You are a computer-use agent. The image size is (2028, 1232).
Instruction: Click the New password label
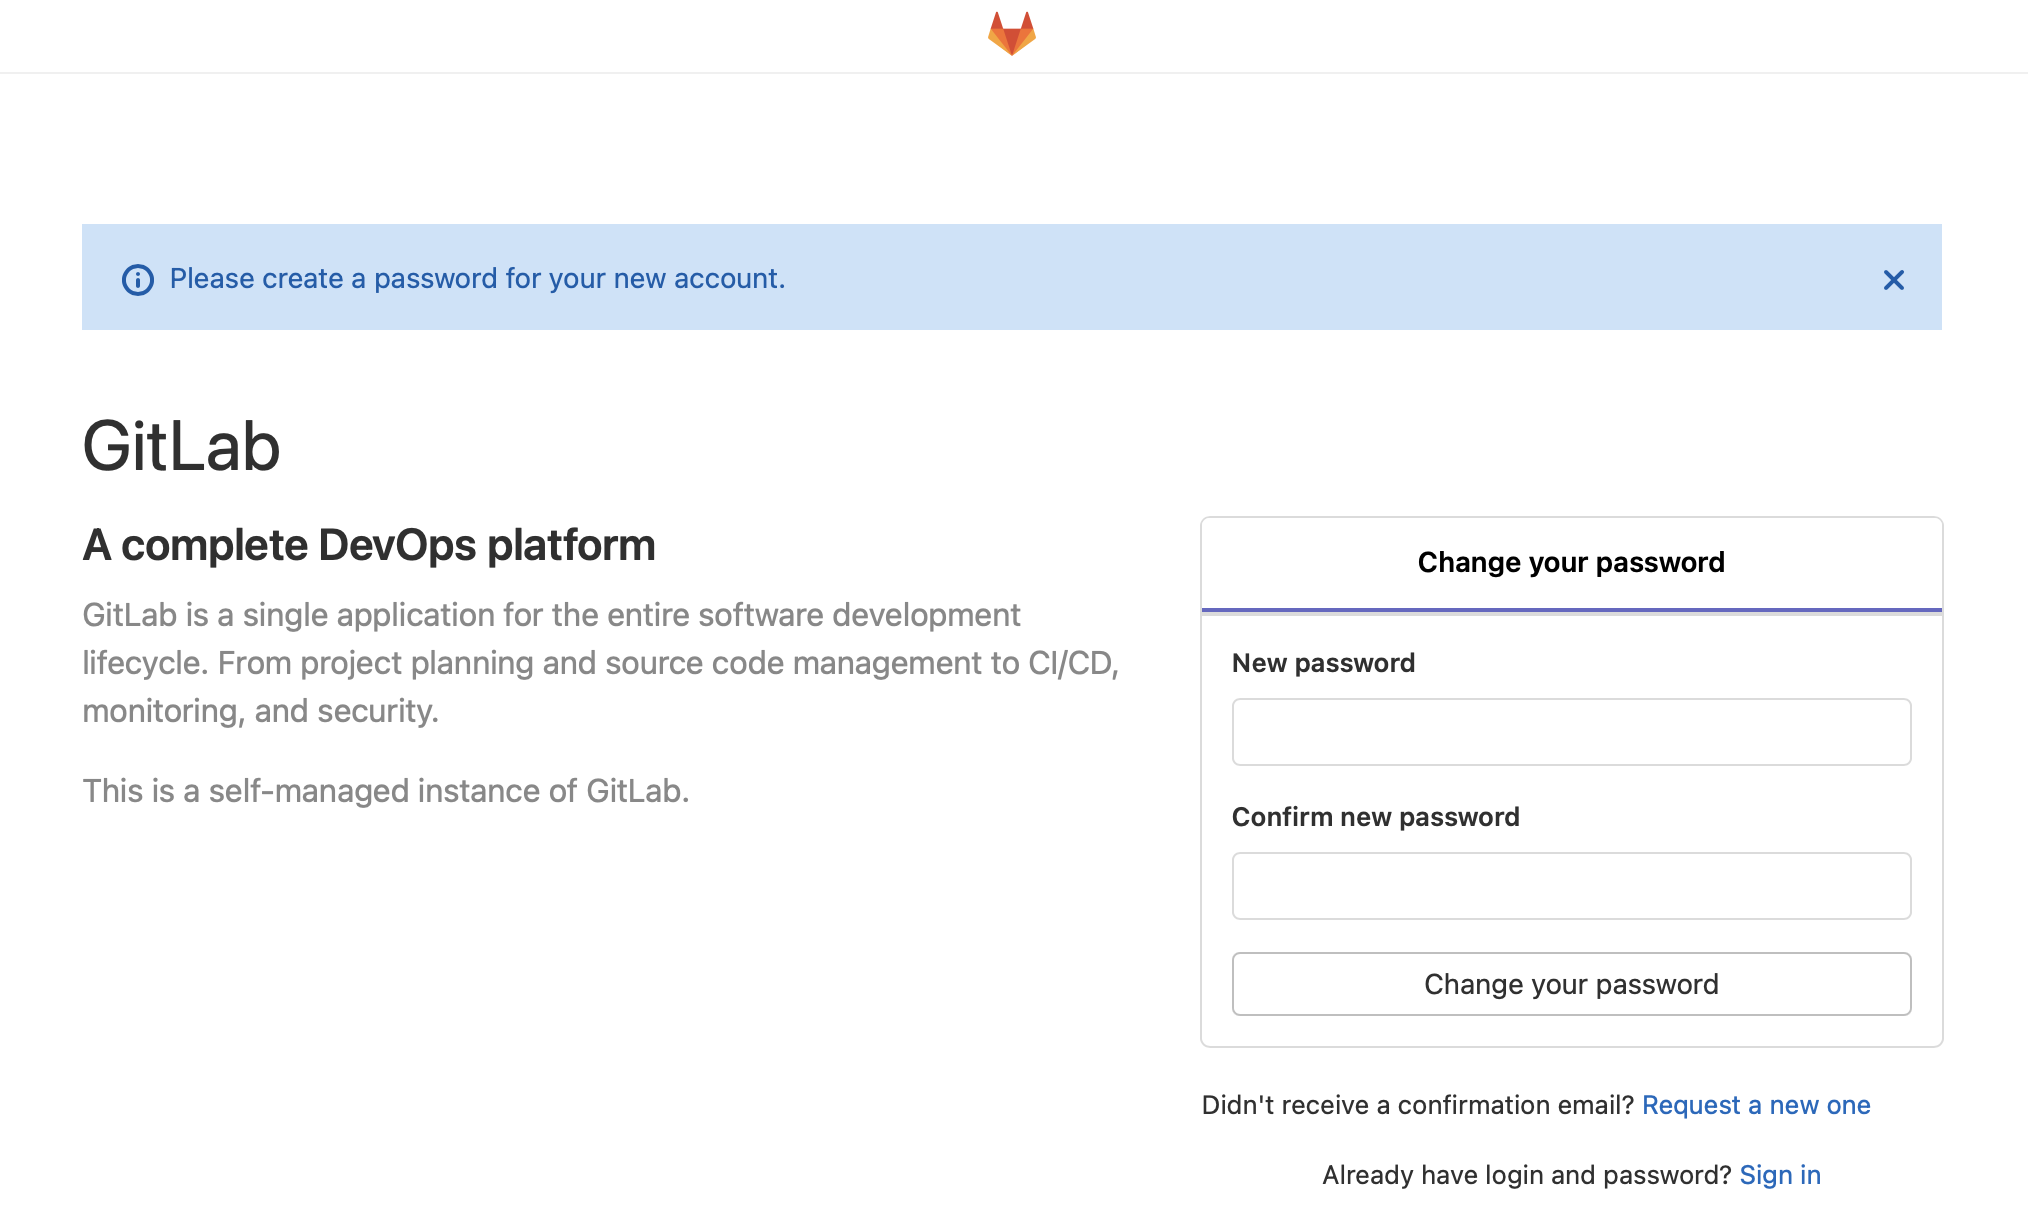(1324, 662)
